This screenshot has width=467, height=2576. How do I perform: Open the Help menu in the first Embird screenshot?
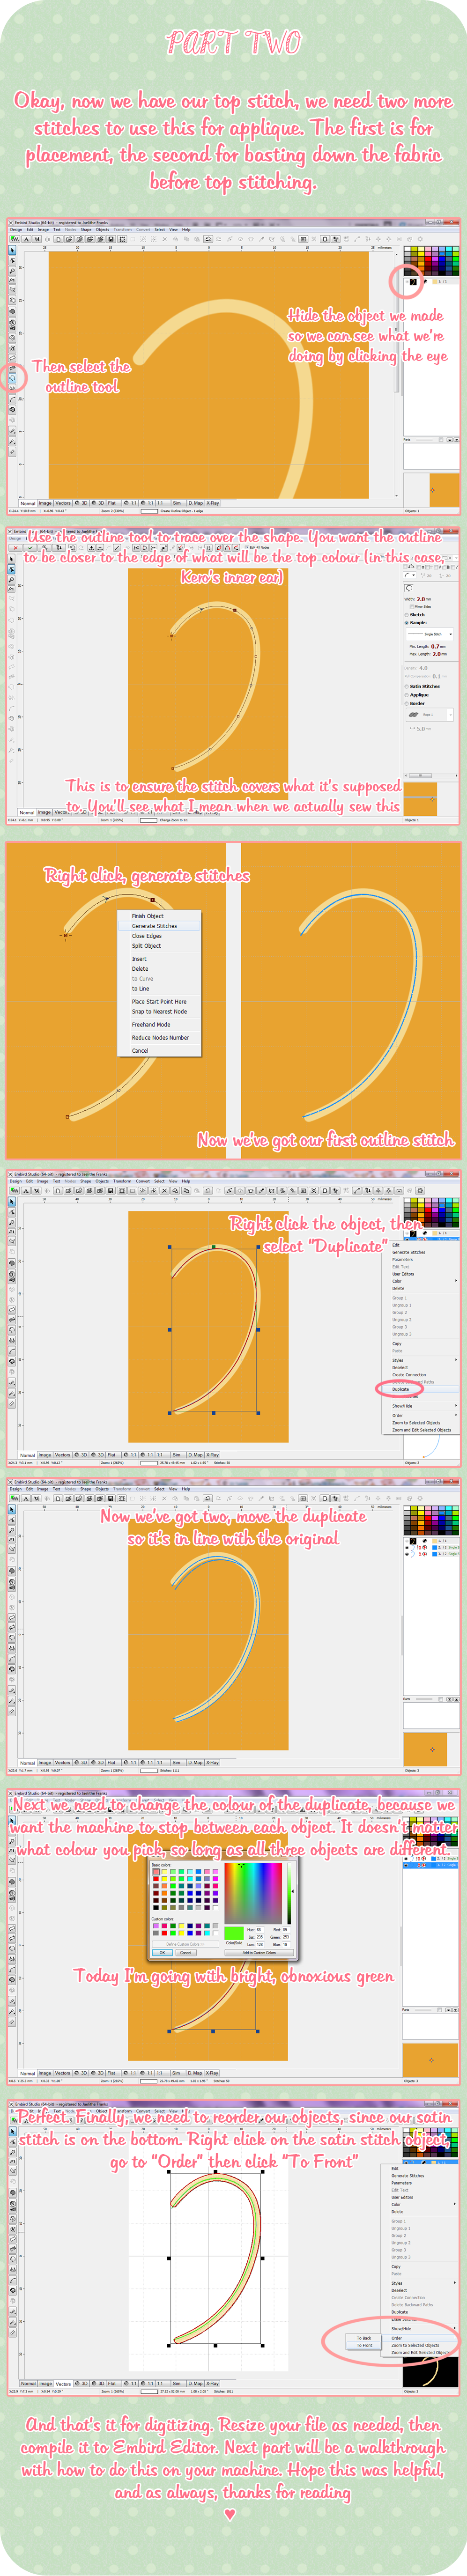(186, 229)
